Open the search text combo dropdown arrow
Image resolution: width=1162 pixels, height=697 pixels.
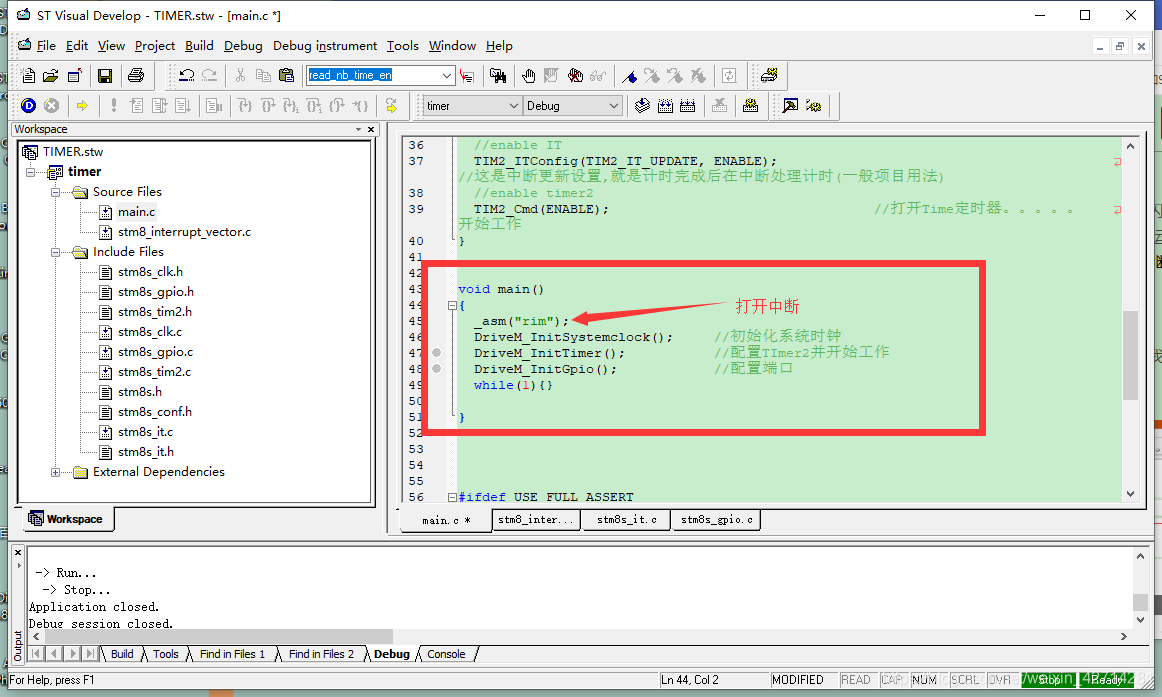click(x=446, y=76)
